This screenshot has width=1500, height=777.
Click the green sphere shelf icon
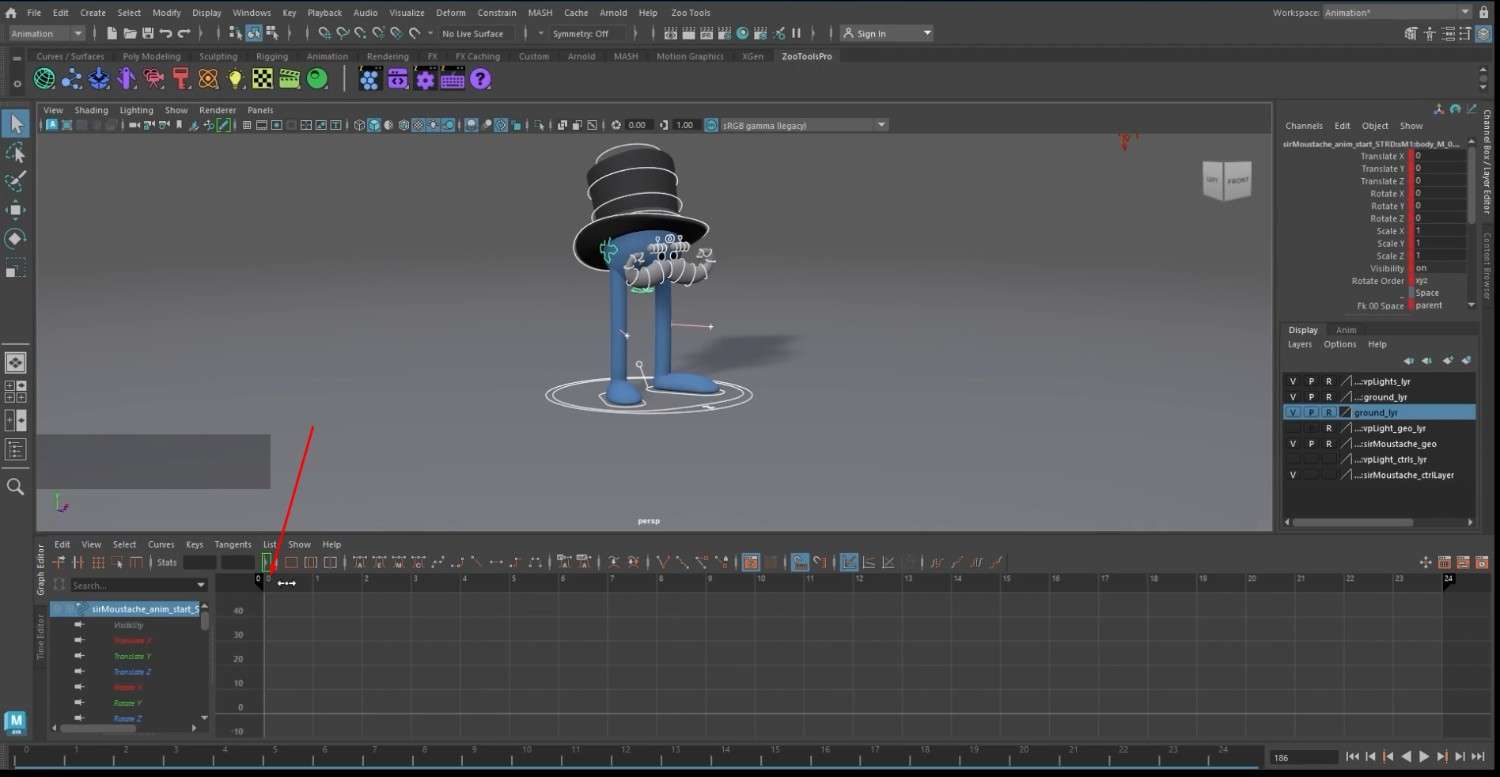[317, 79]
